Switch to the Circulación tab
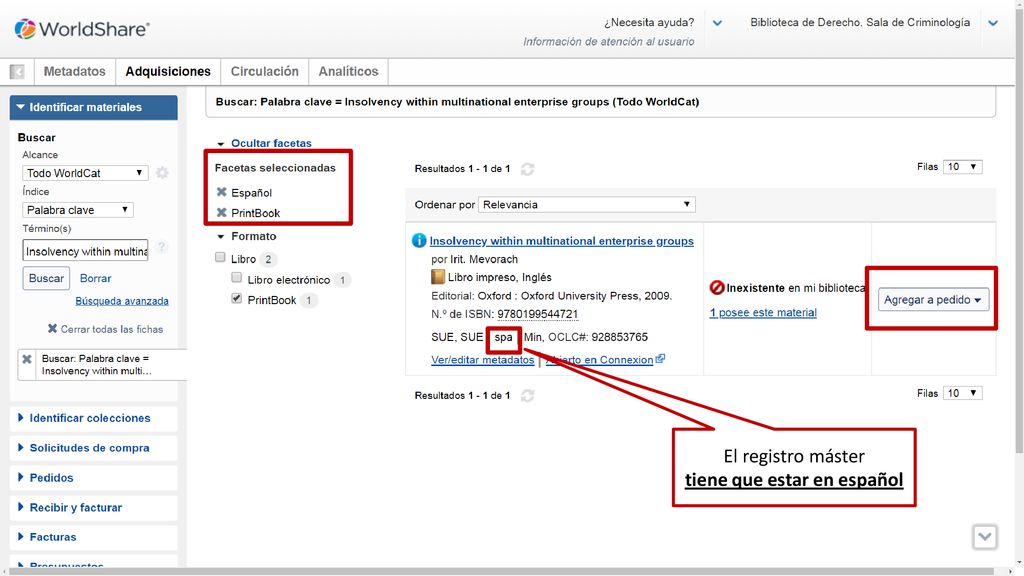 pyautogui.click(x=264, y=71)
